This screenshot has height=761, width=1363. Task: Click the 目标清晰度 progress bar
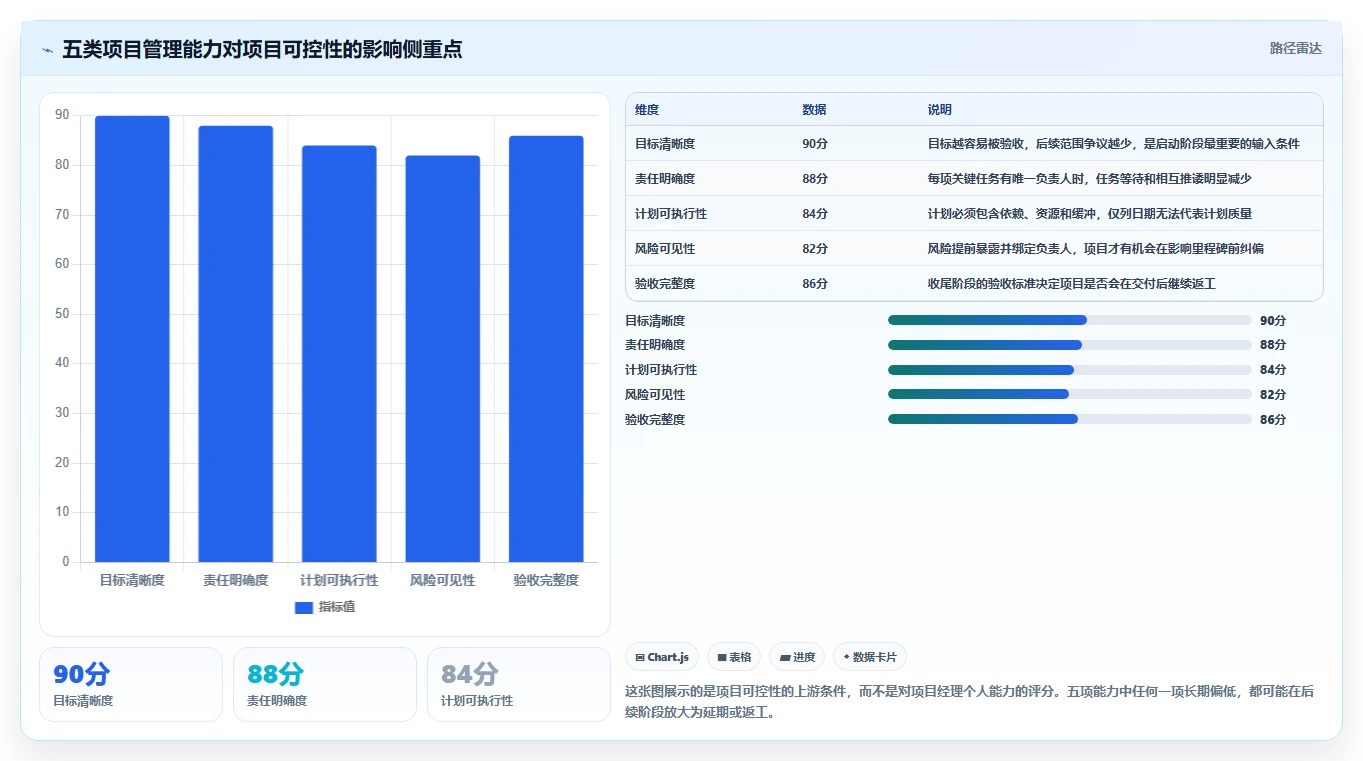1070,320
